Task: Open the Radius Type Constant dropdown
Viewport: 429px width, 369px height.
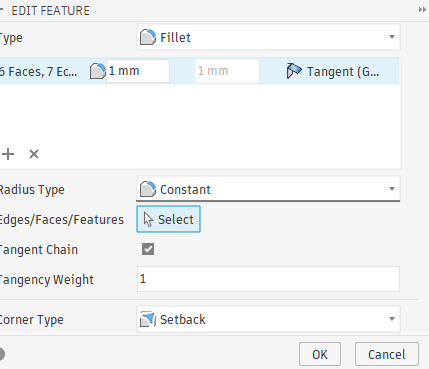Action: [268, 189]
